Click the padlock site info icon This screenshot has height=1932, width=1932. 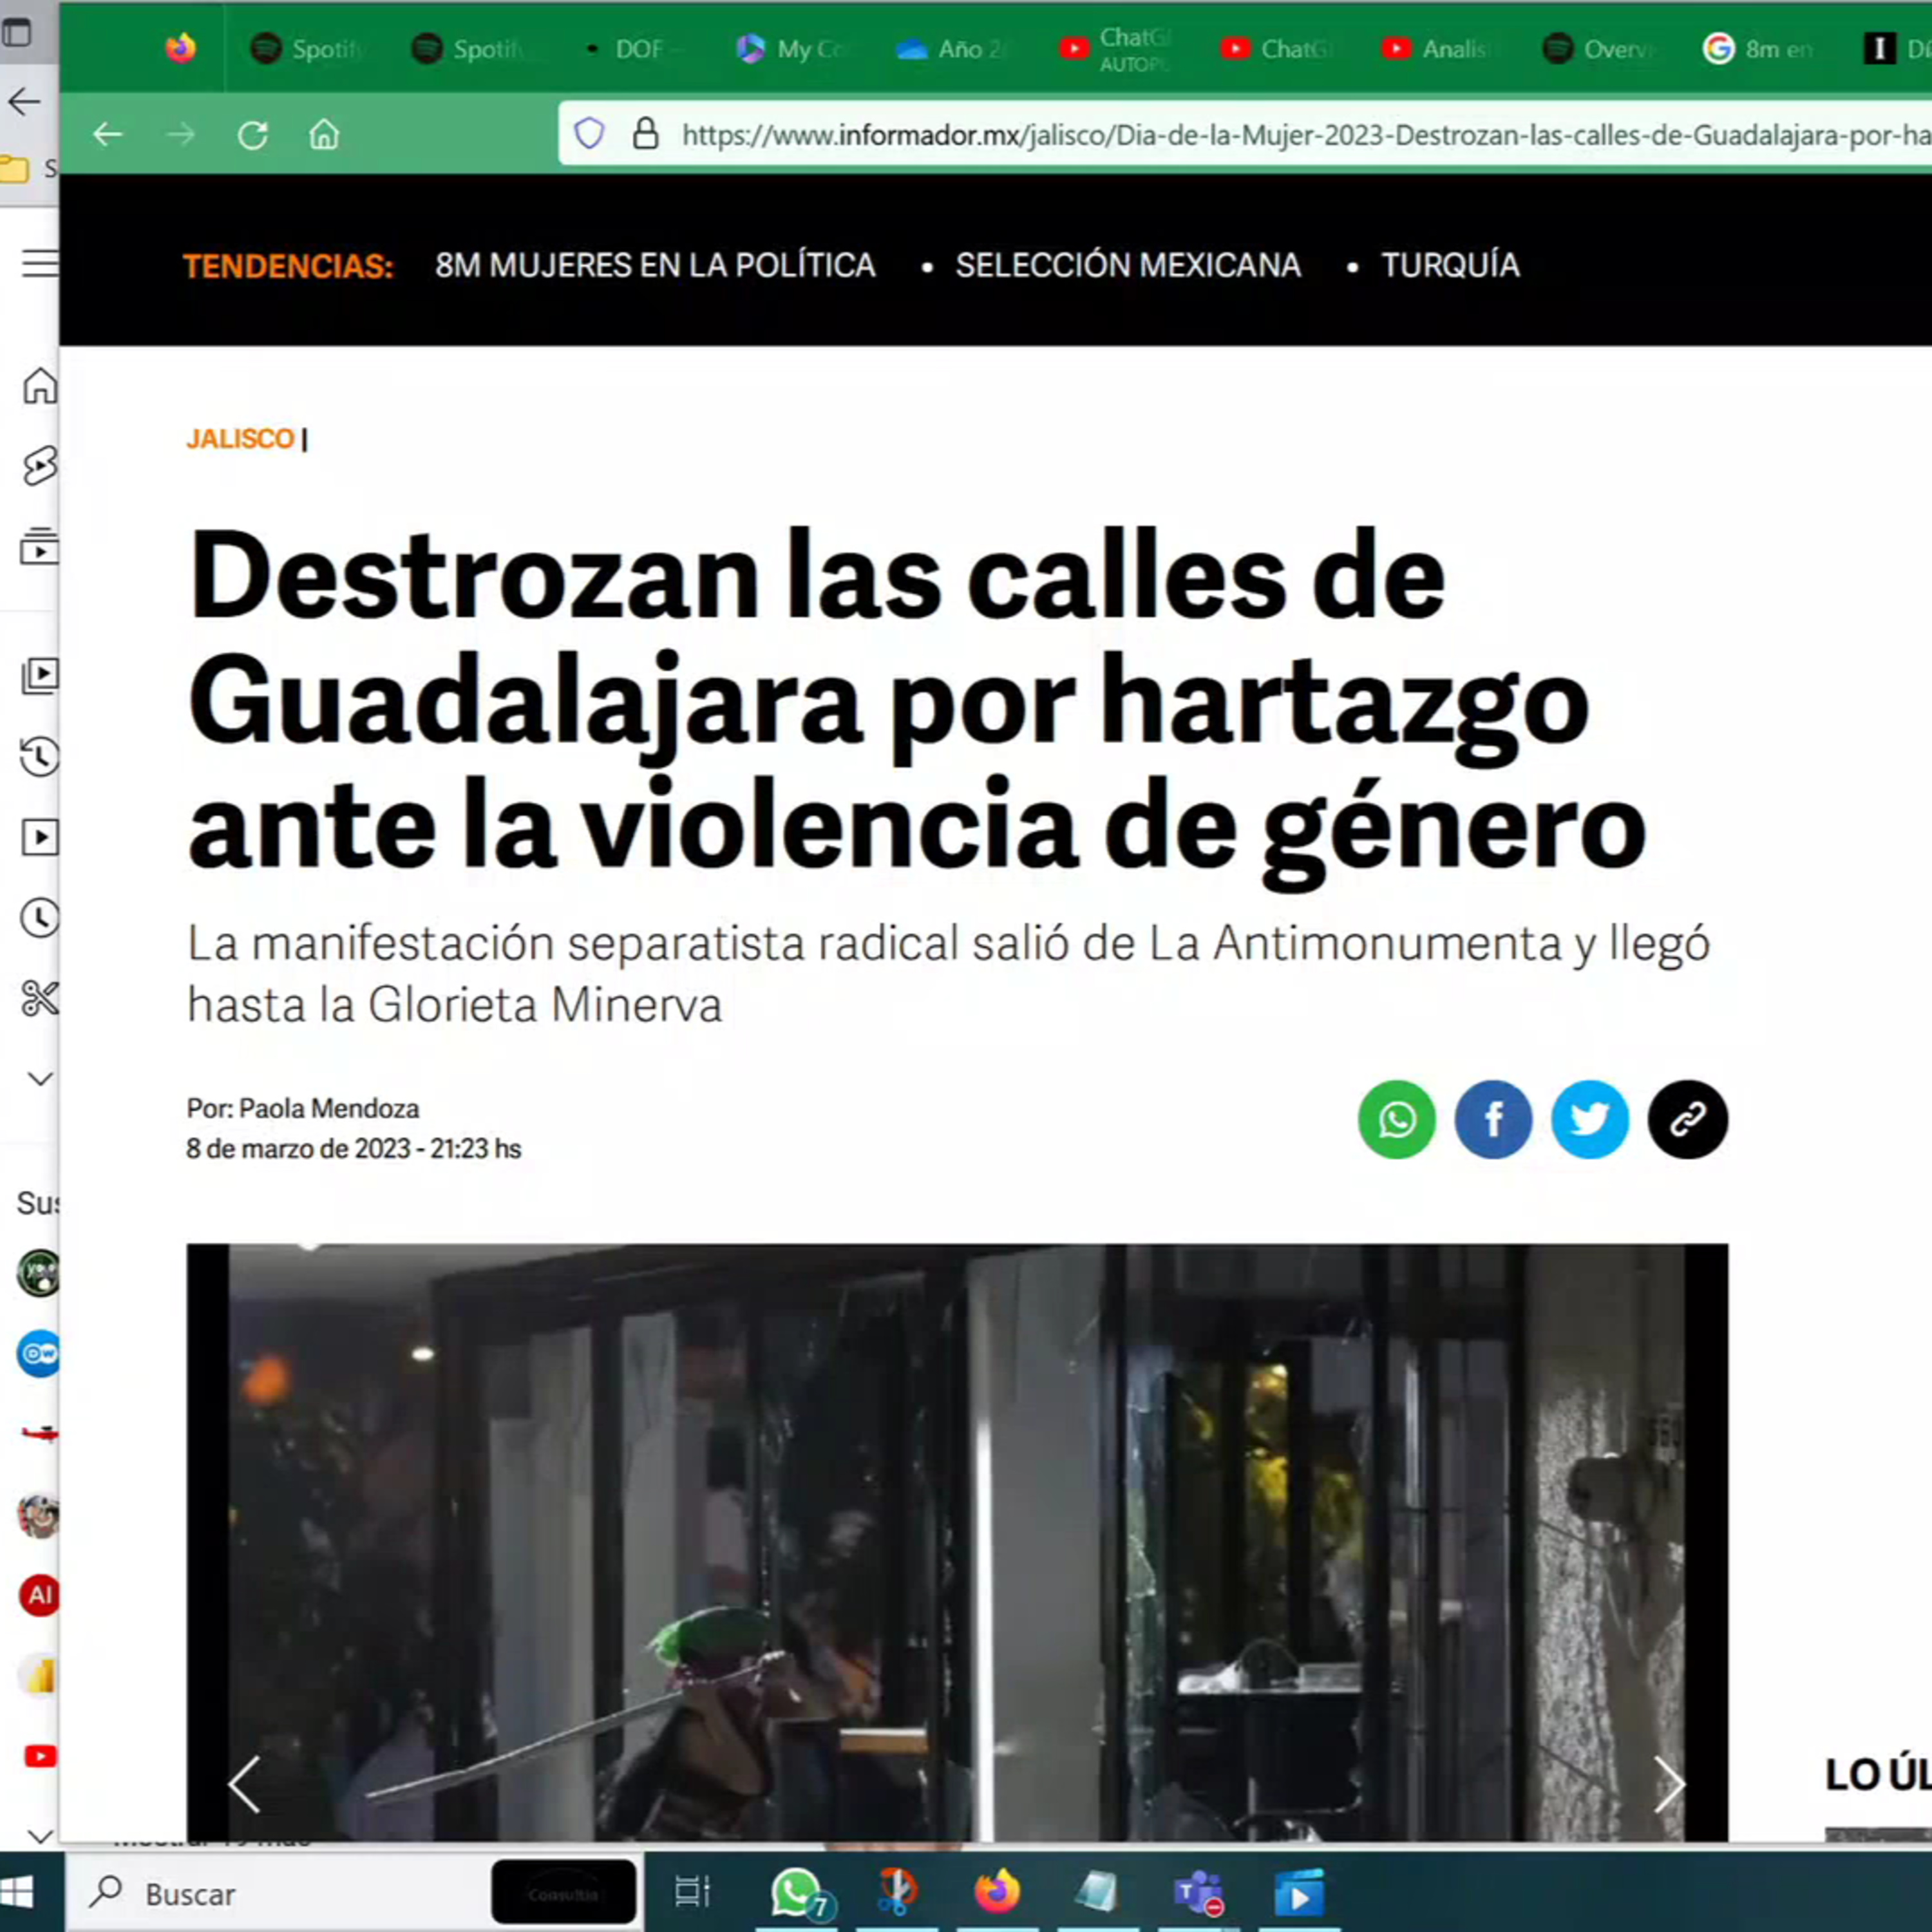(x=646, y=133)
